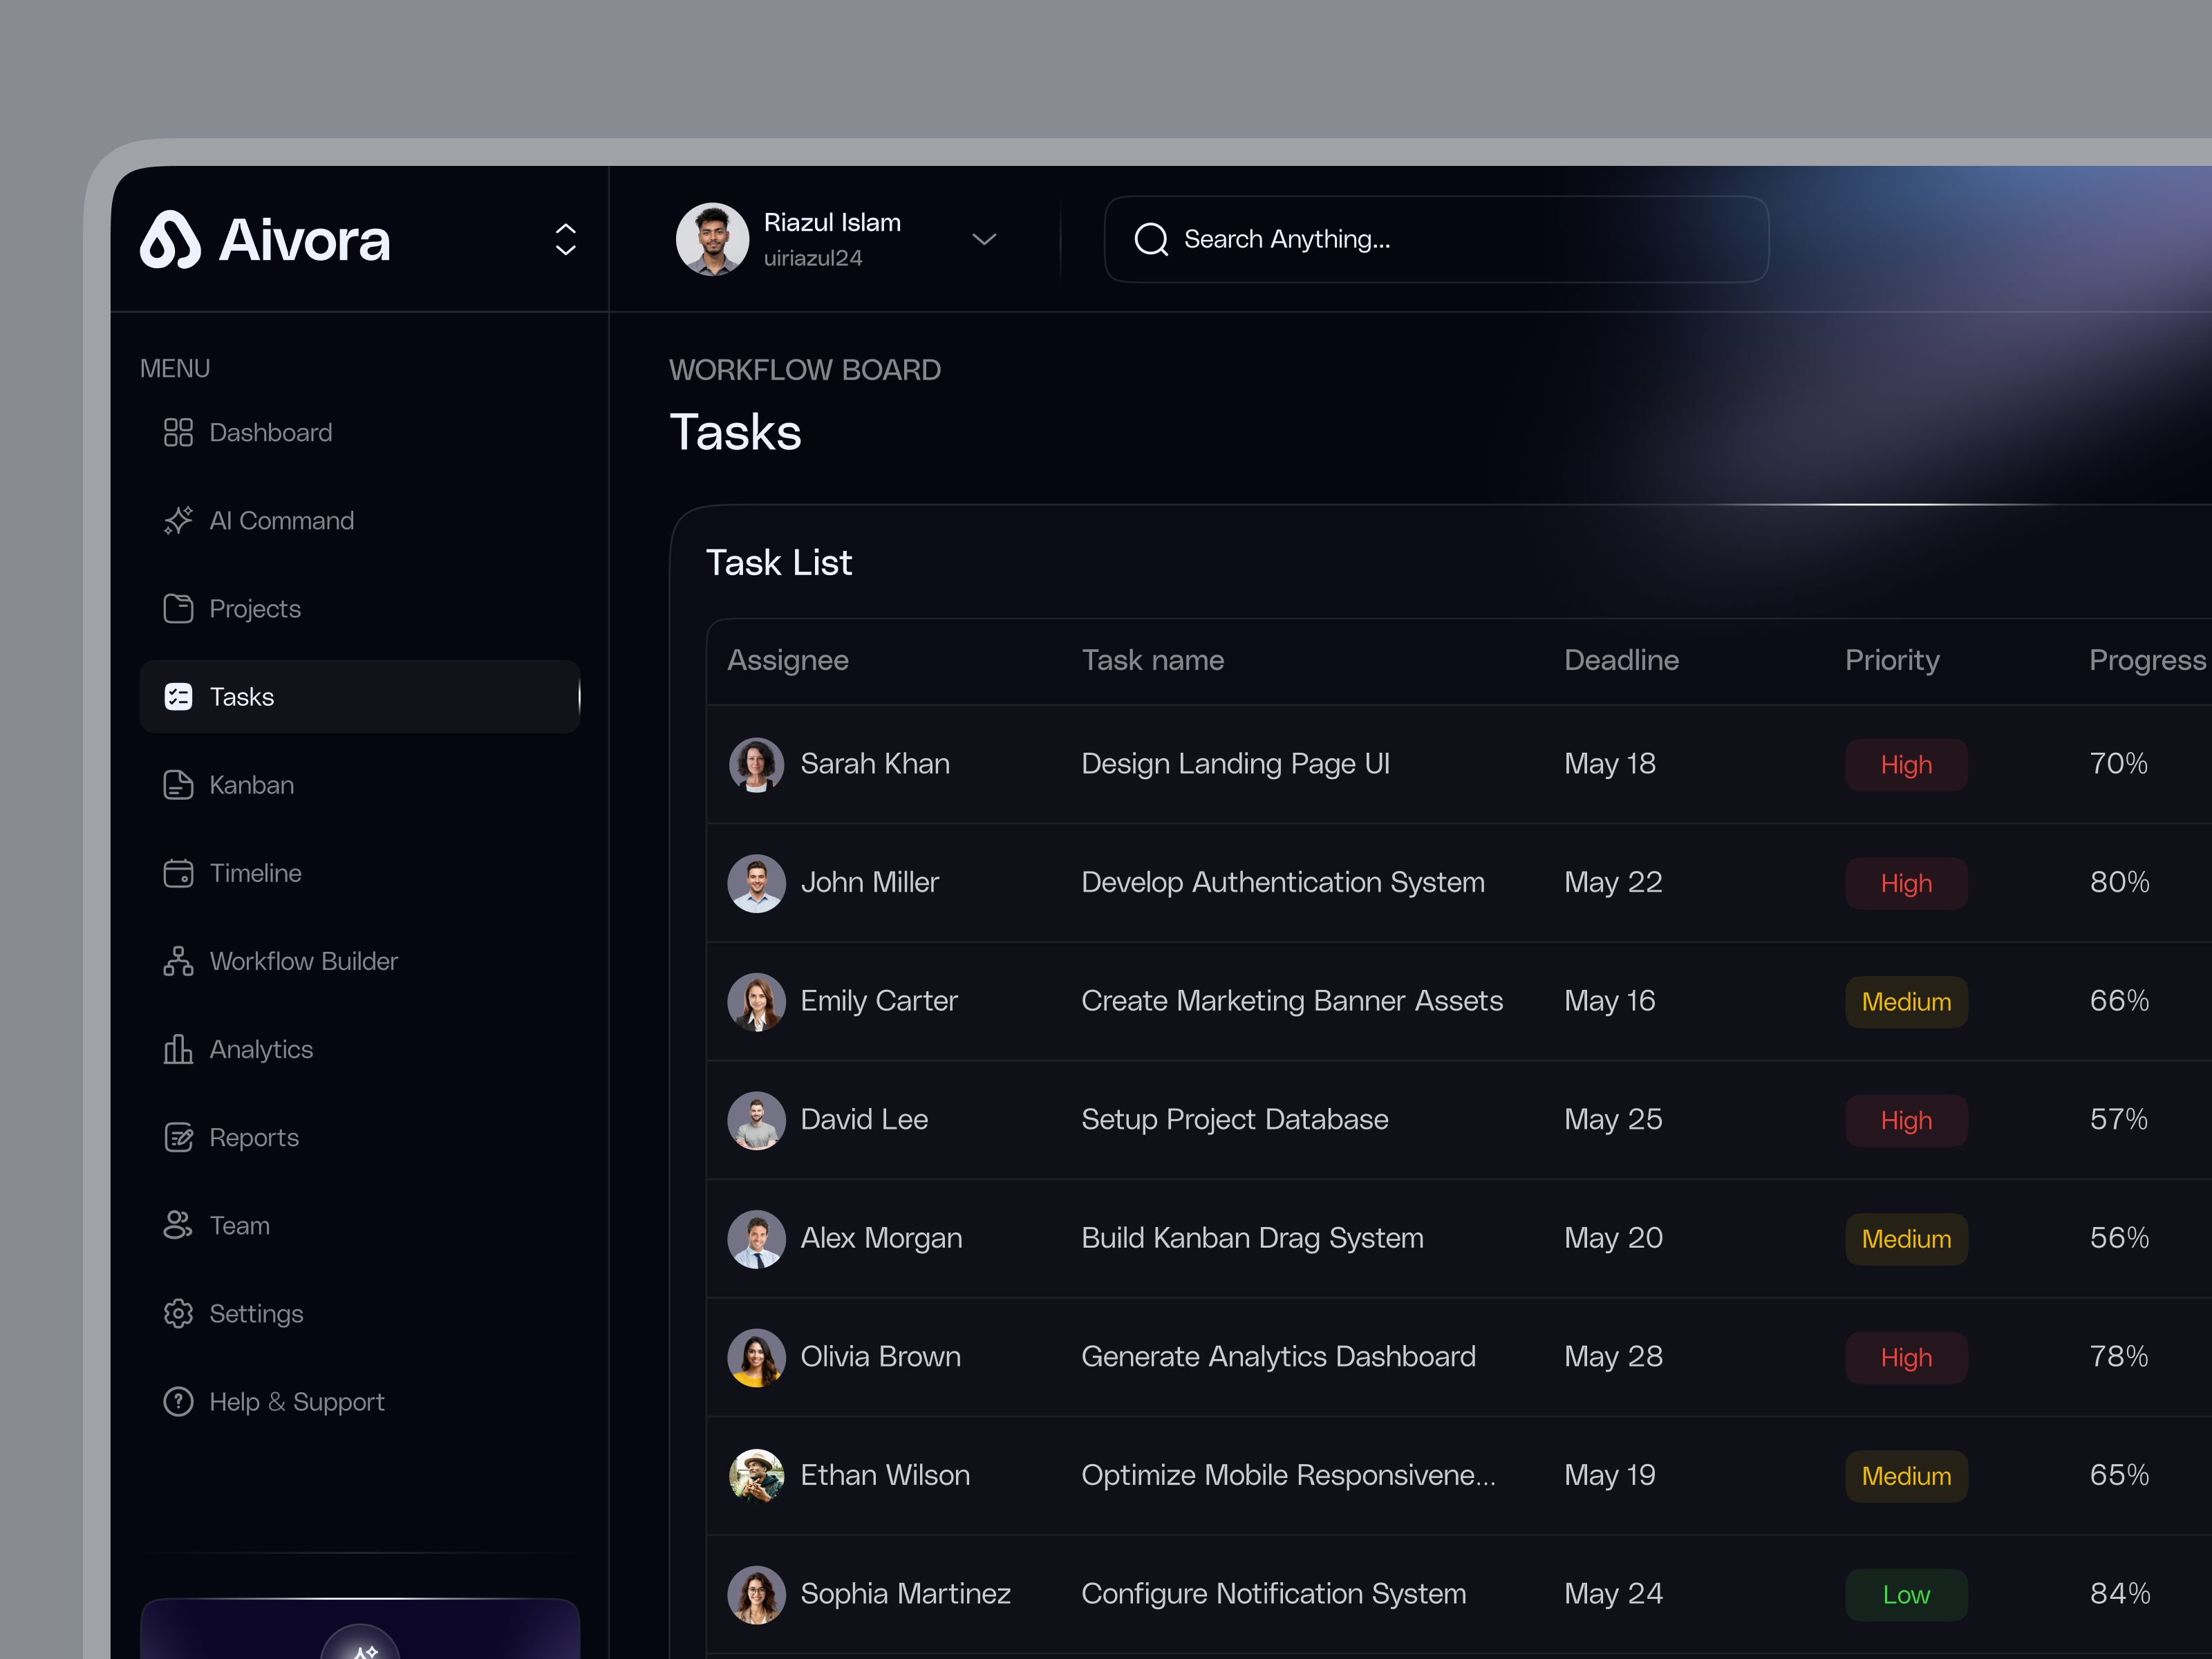Open the Build Kanban Drag System task
This screenshot has width=2212, height=1659.
click(1252, 1238)
